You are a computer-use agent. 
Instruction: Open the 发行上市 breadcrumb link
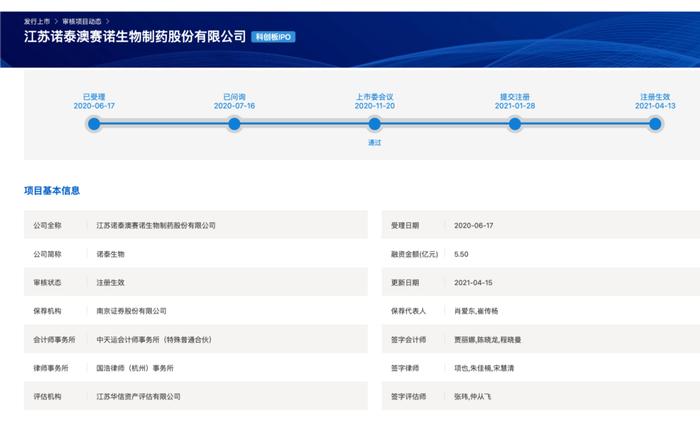(x=37, y=21)
